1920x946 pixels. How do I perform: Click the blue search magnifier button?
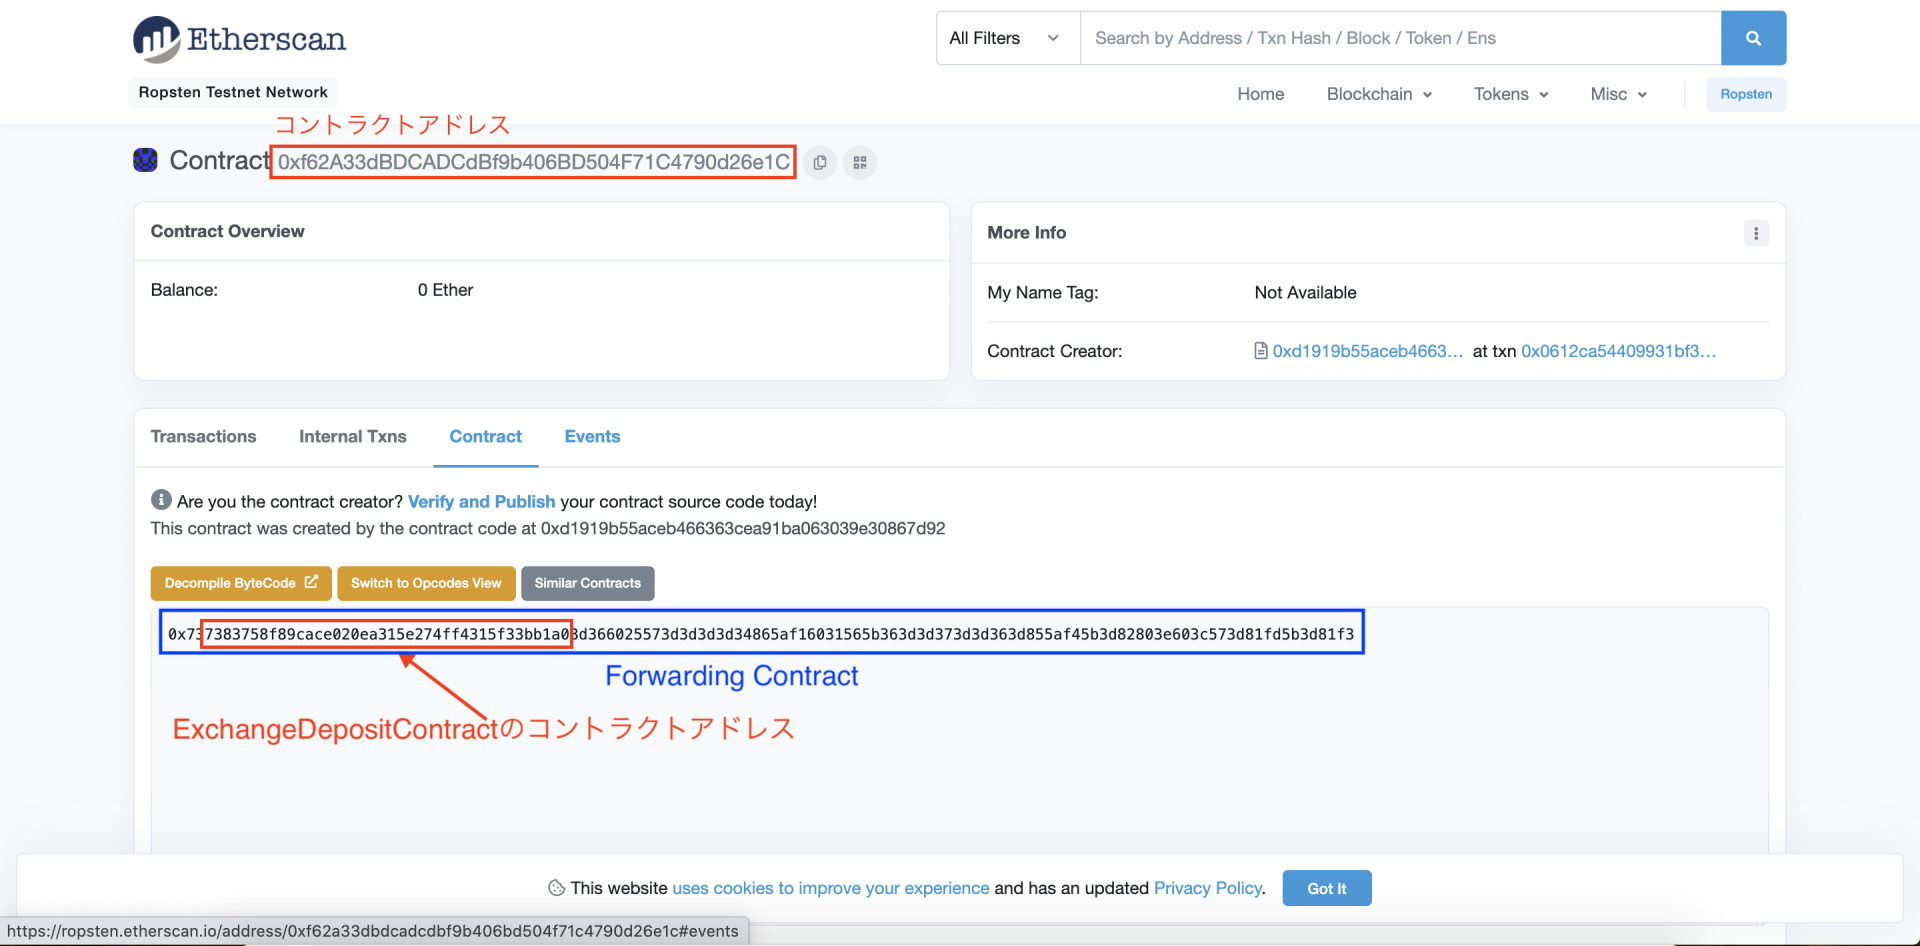point(1753,38)
